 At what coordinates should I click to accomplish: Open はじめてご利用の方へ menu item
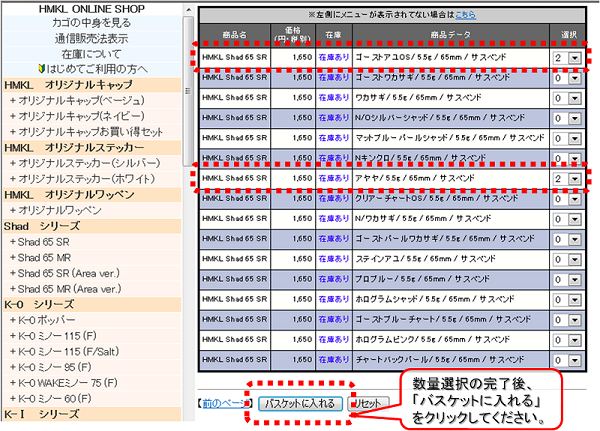click(97, 69)
